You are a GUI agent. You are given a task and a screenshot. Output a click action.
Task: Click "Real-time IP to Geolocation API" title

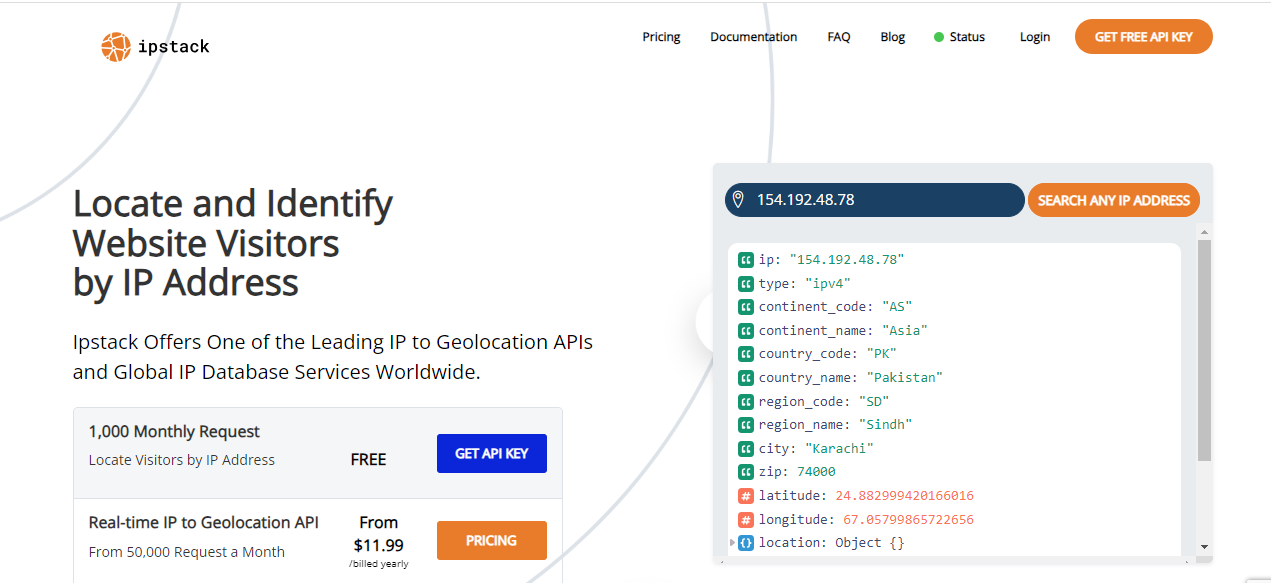[204, 522]
